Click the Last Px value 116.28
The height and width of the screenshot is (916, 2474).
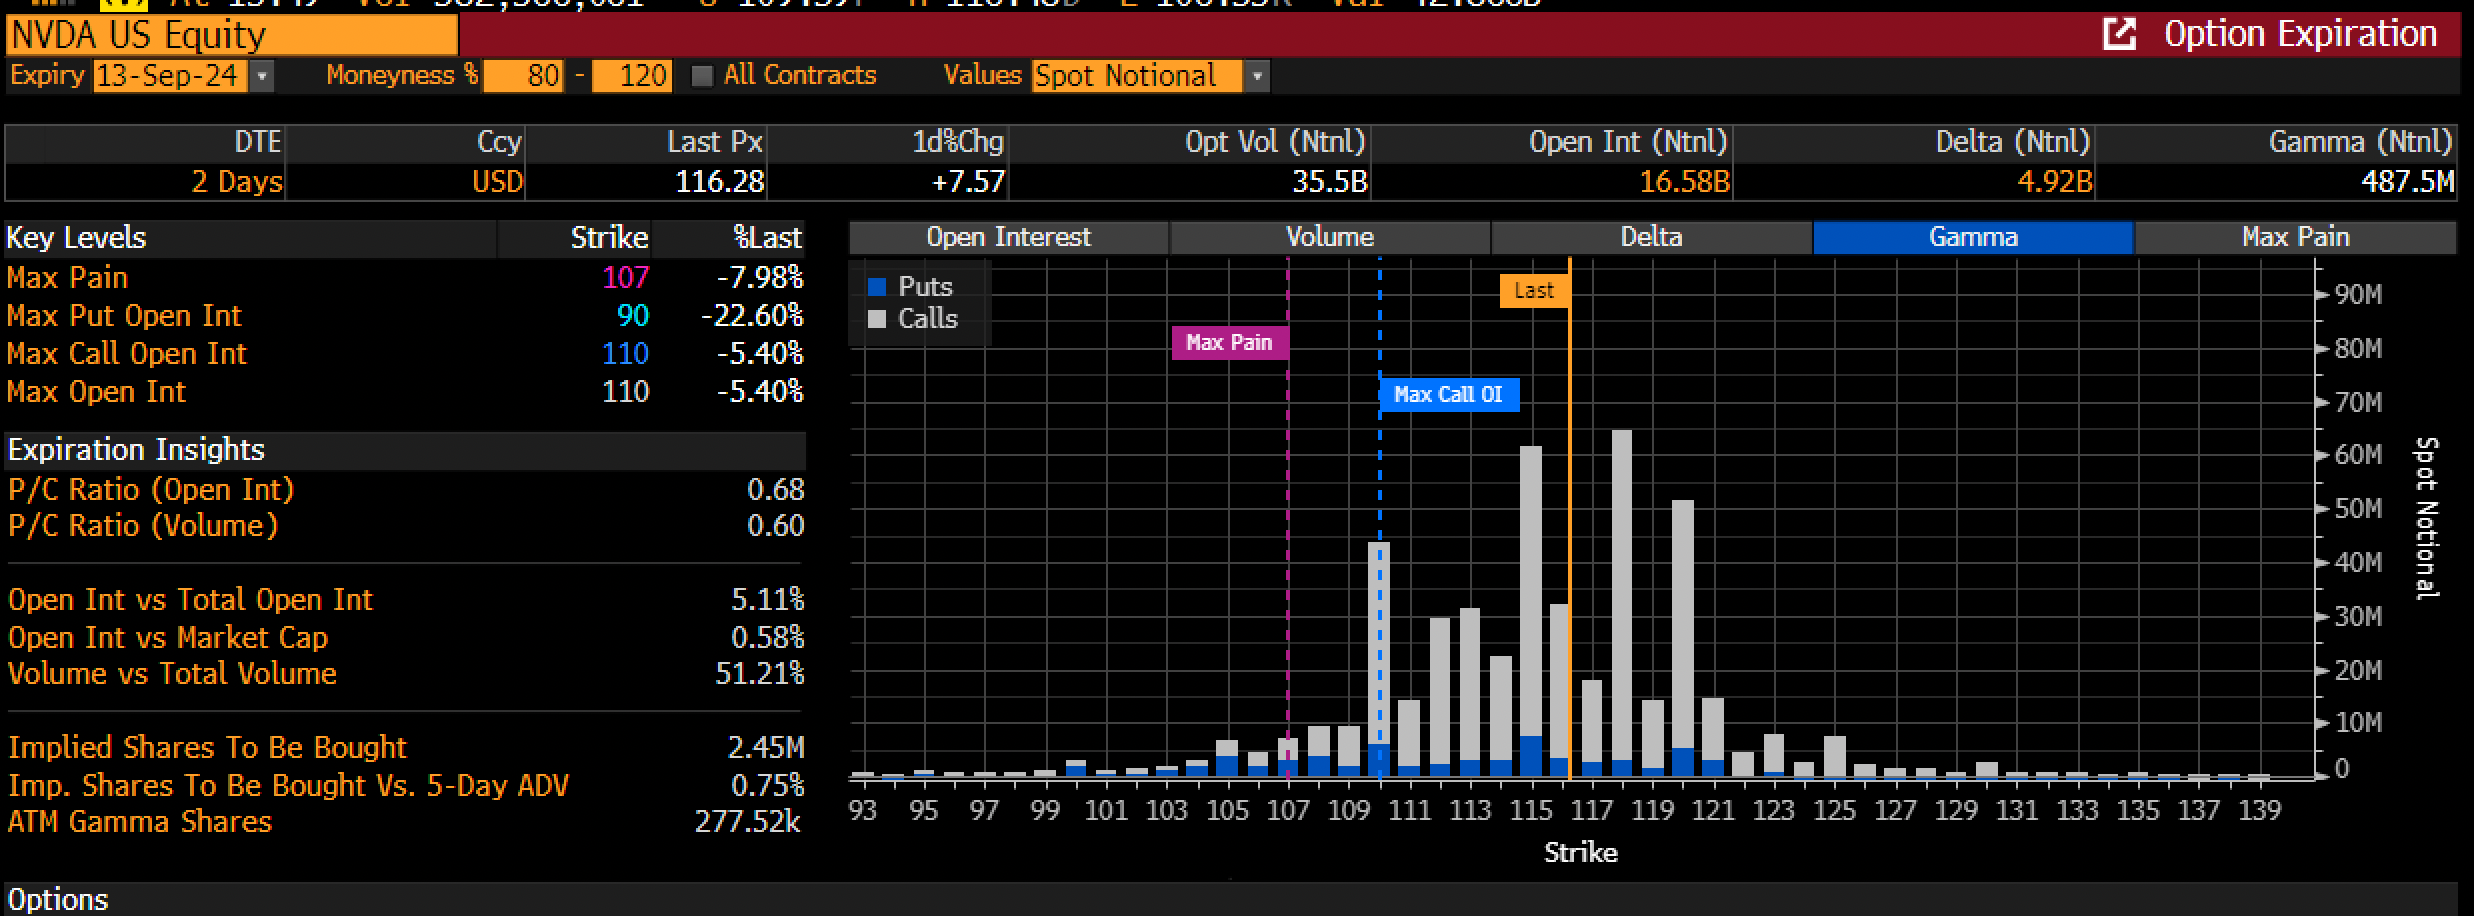[720, 182]
